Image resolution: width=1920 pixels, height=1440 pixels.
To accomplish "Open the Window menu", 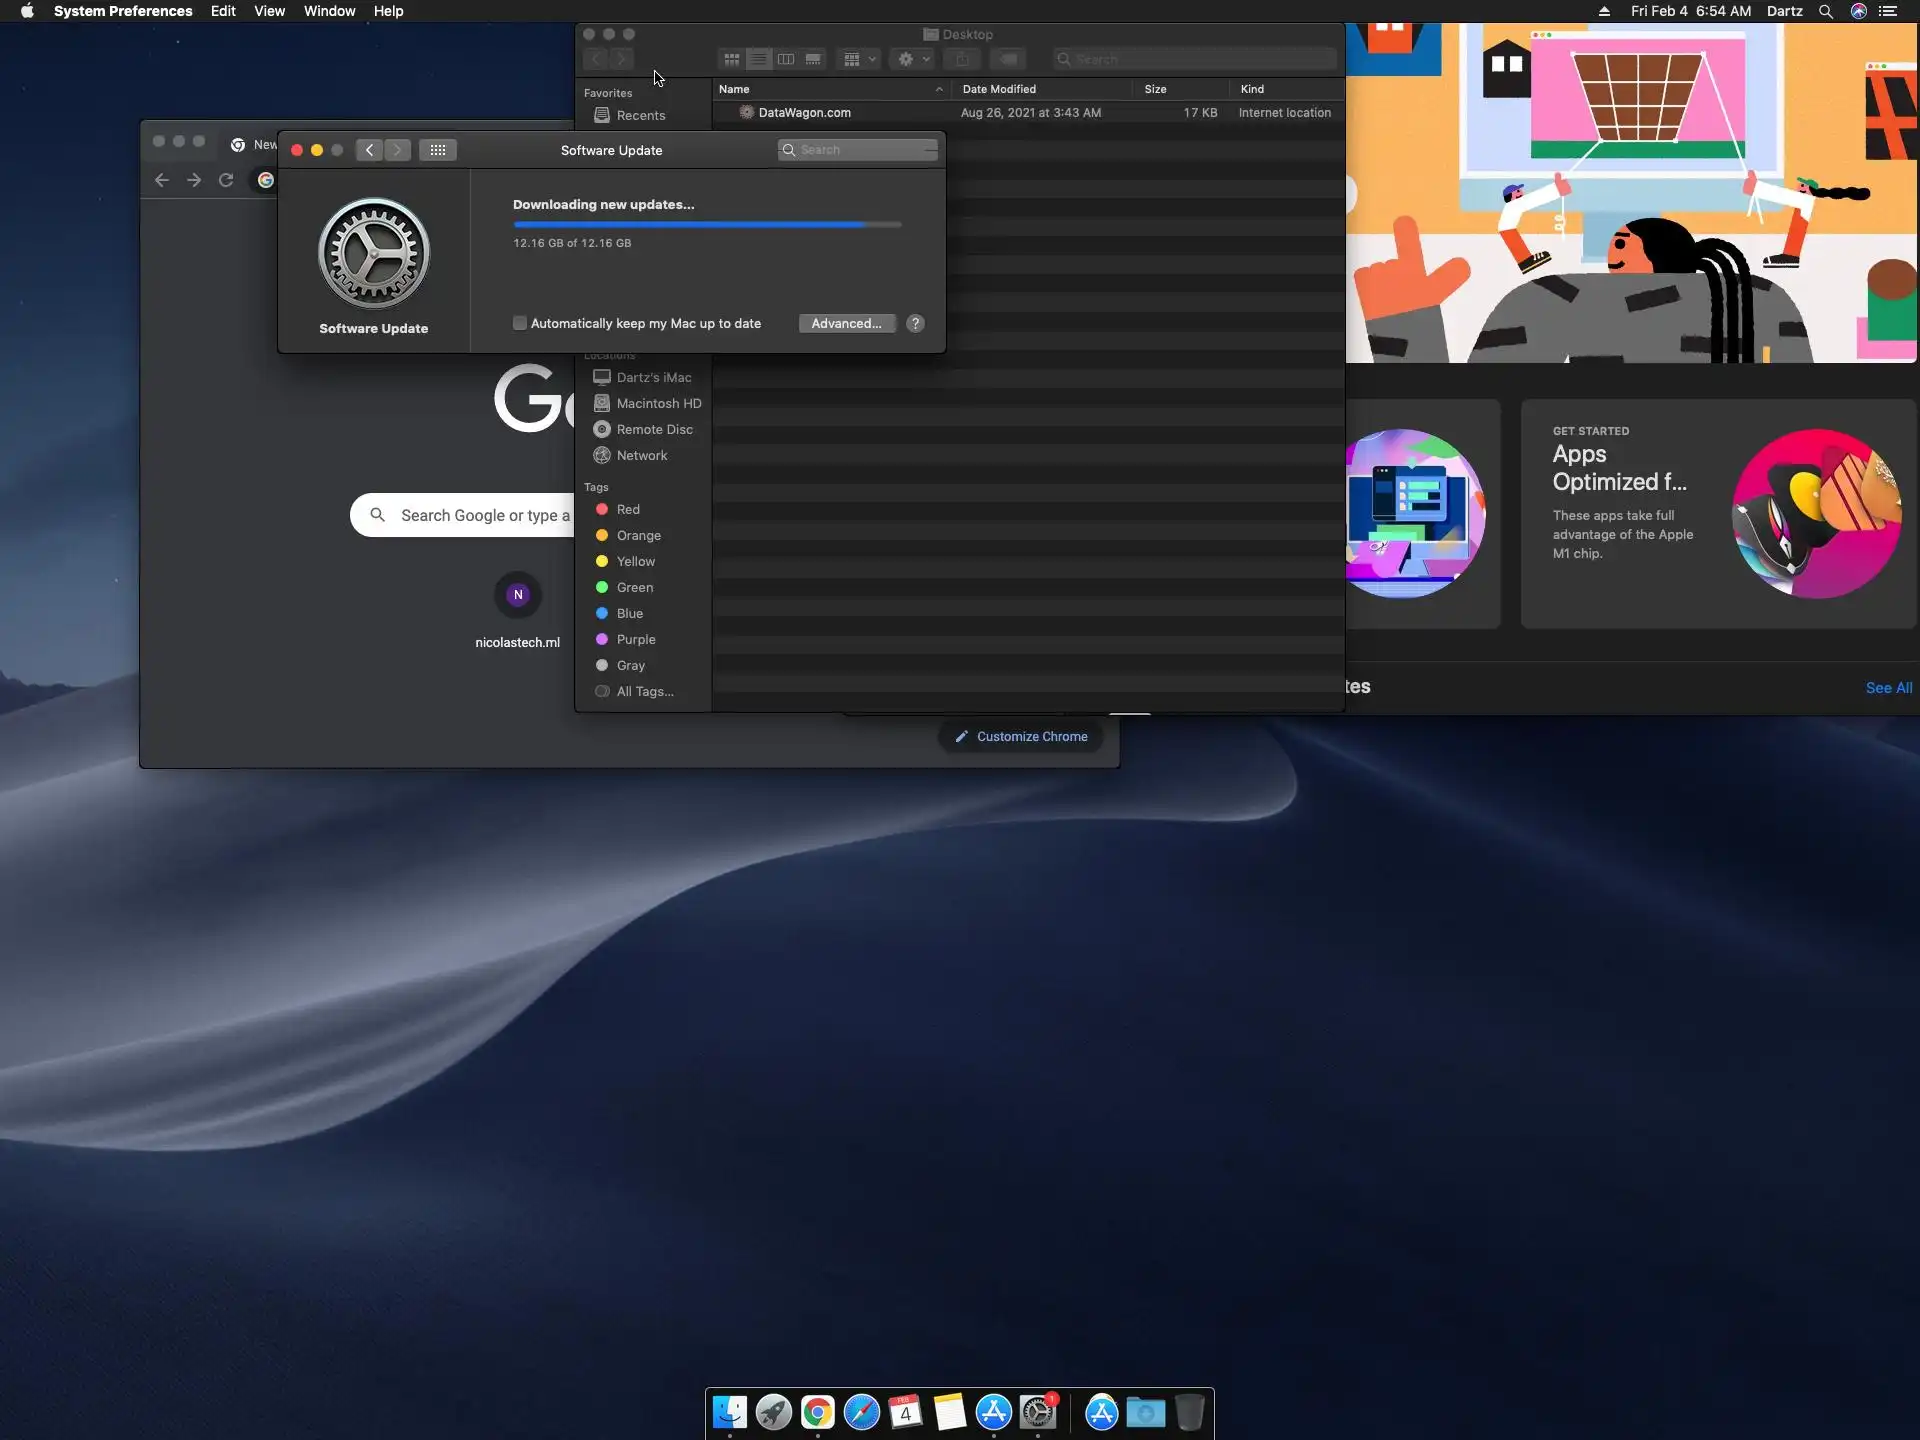I will [329, 11].
